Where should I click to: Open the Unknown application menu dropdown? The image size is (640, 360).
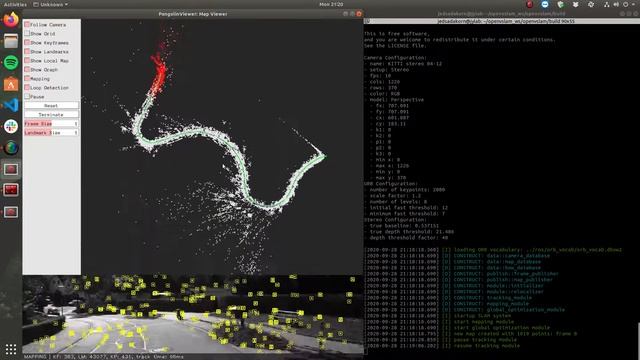(51, 4)
